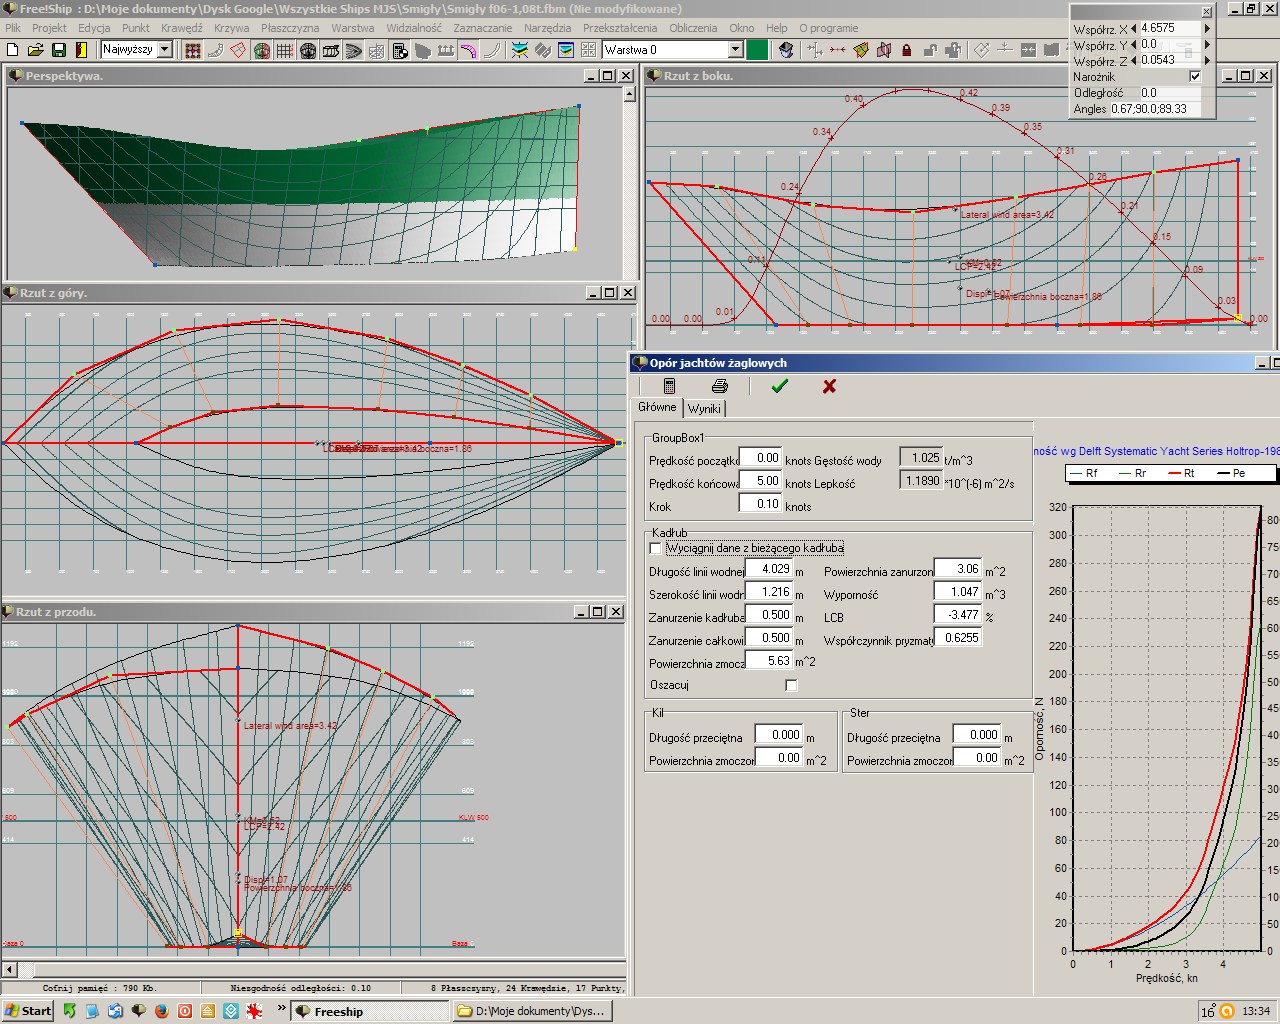Open the Najwyższy precision dropdown
This screenshot has width=1280, height=1024.
[165, 49]
